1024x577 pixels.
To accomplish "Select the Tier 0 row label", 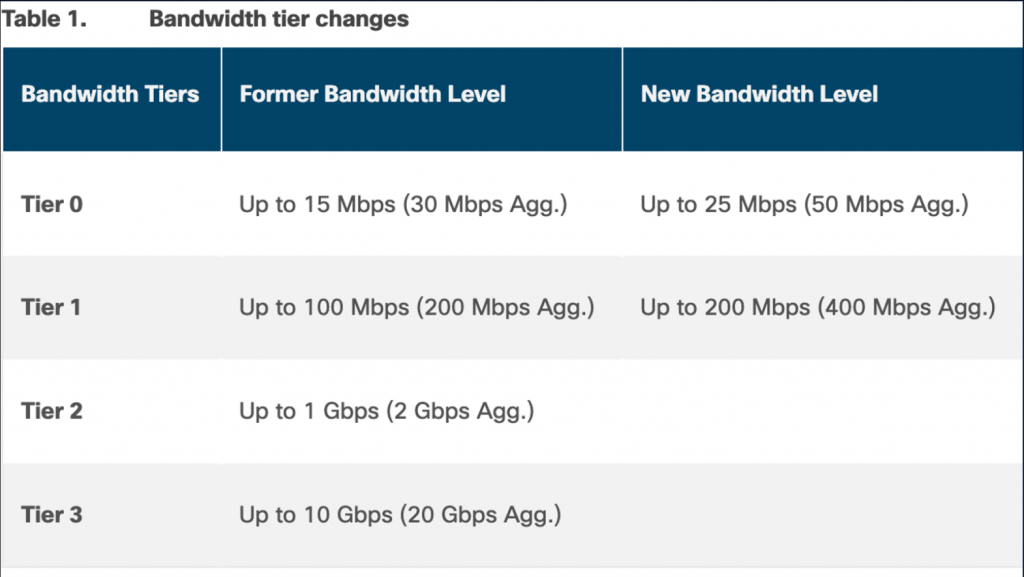I will click(x=52, y=205).
